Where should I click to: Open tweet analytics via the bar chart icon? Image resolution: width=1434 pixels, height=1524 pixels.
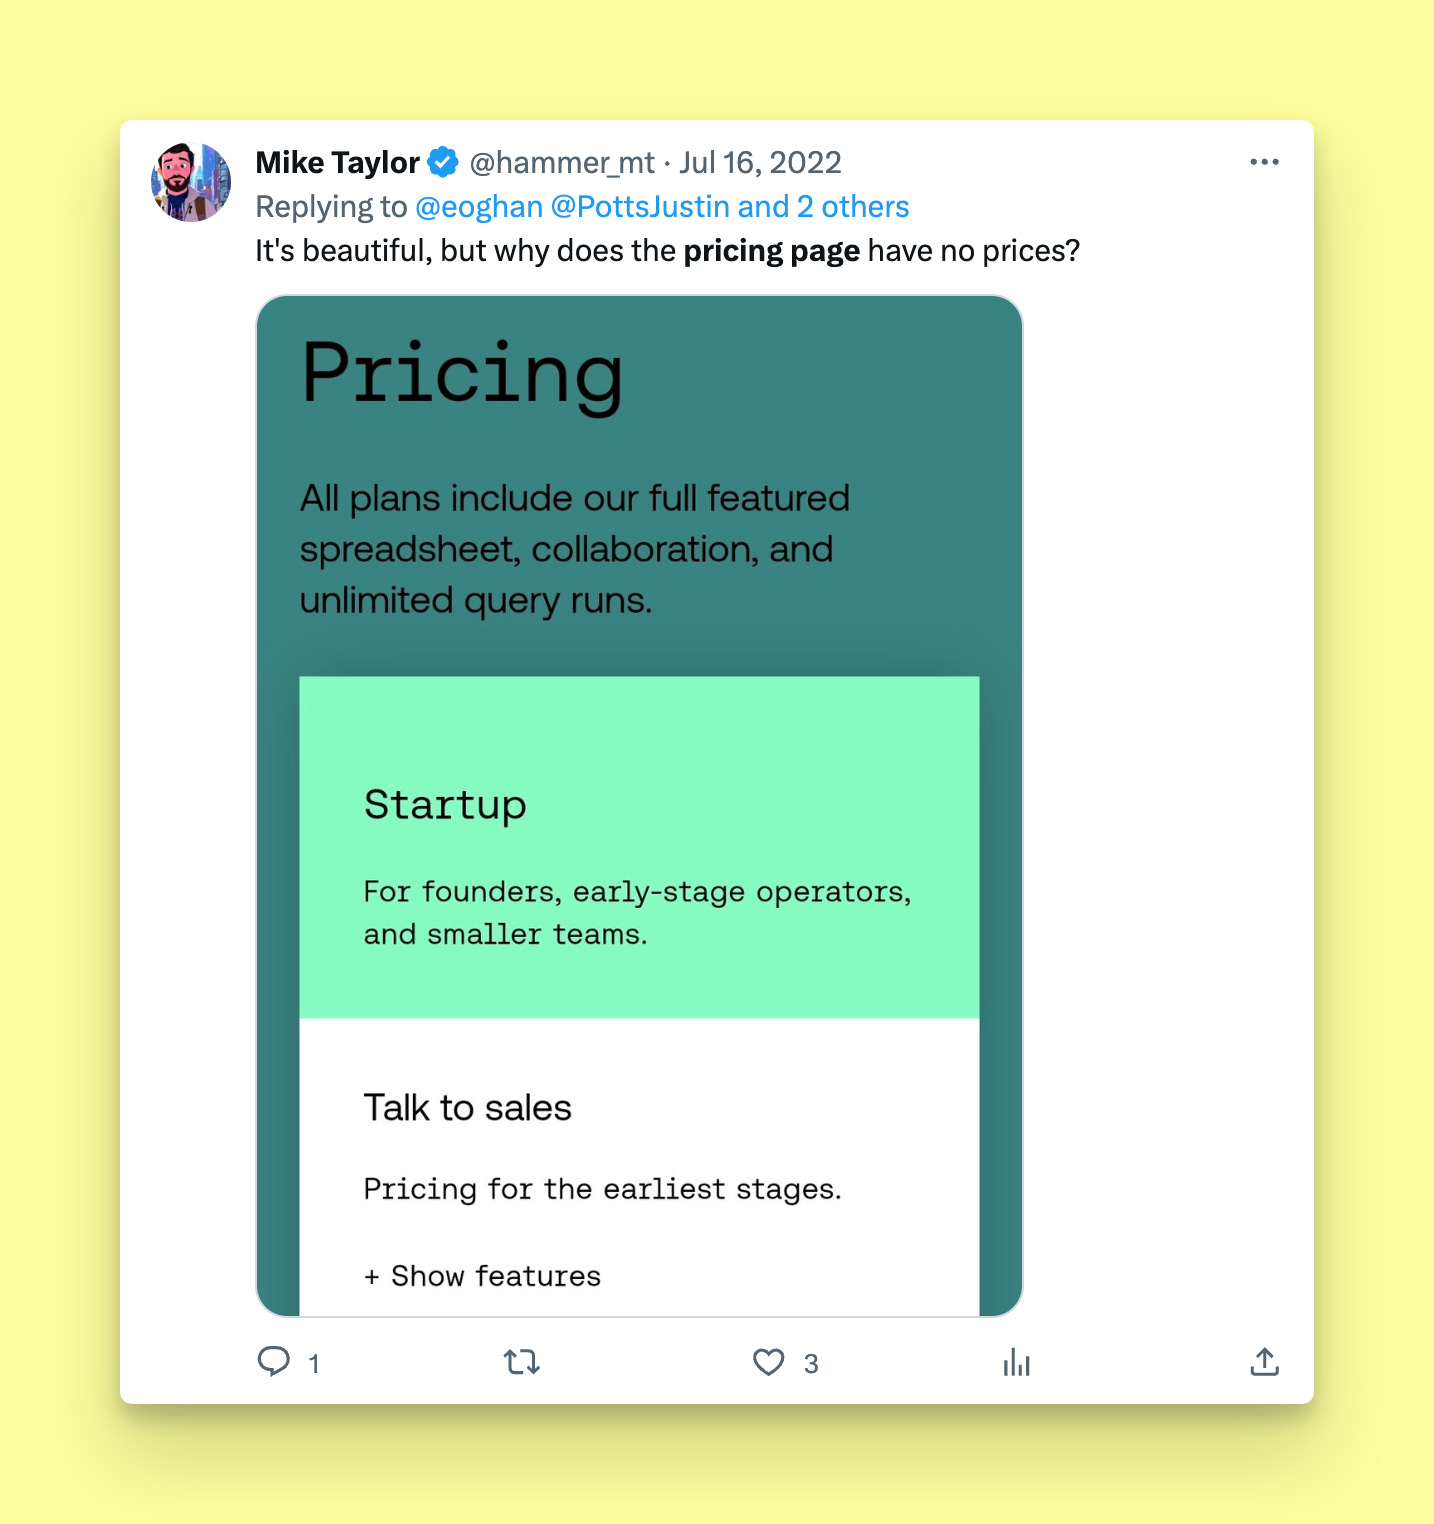(x=1016, y=1361)
